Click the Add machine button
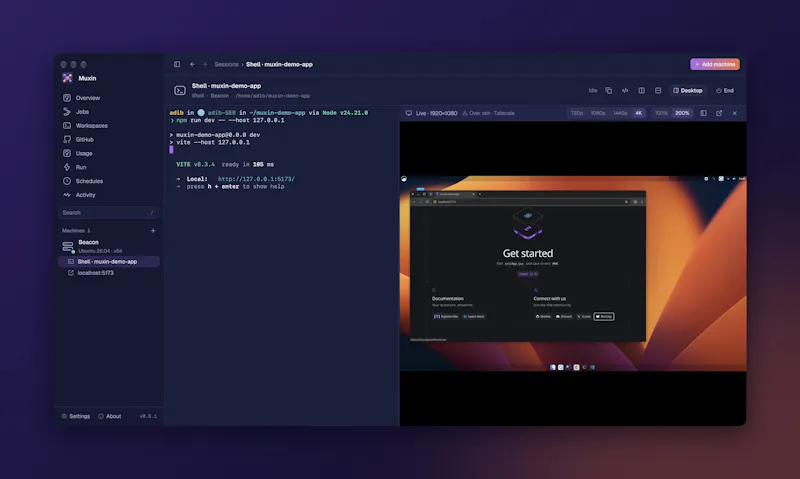Viewport: 800px width, 479px height. 715,64
